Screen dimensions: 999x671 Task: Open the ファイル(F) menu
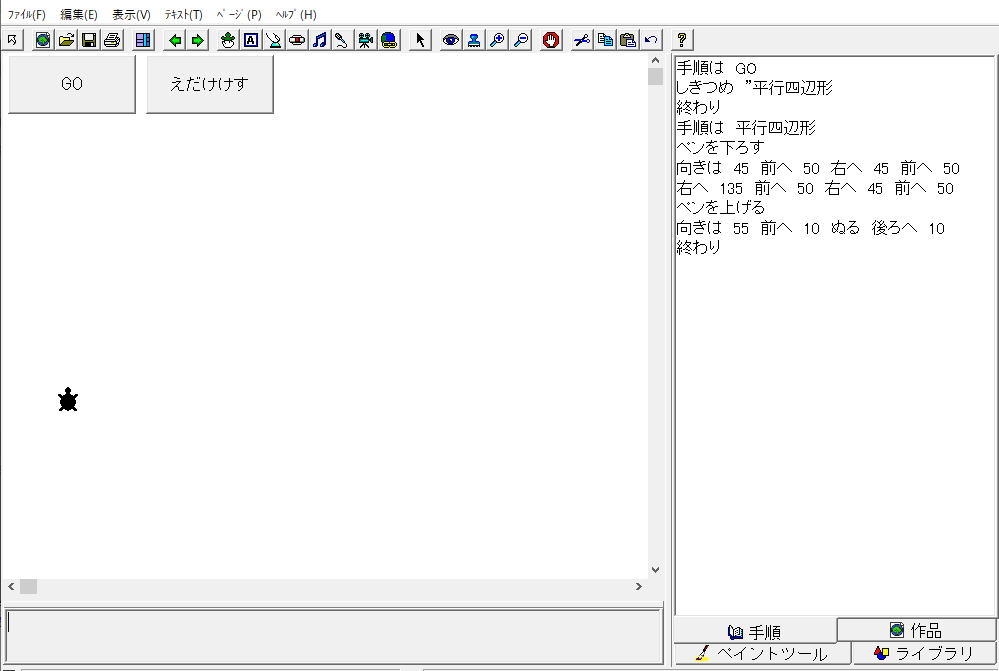pyautogui.click(x=27, y=15)
